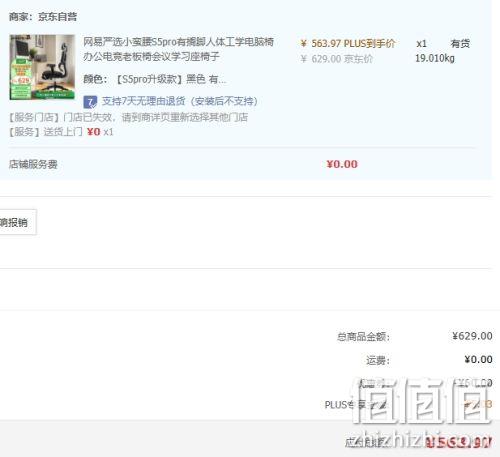Click the 服务门店 store expired notice
Viewport: 500px width, 457px height.
pos(128,117)
